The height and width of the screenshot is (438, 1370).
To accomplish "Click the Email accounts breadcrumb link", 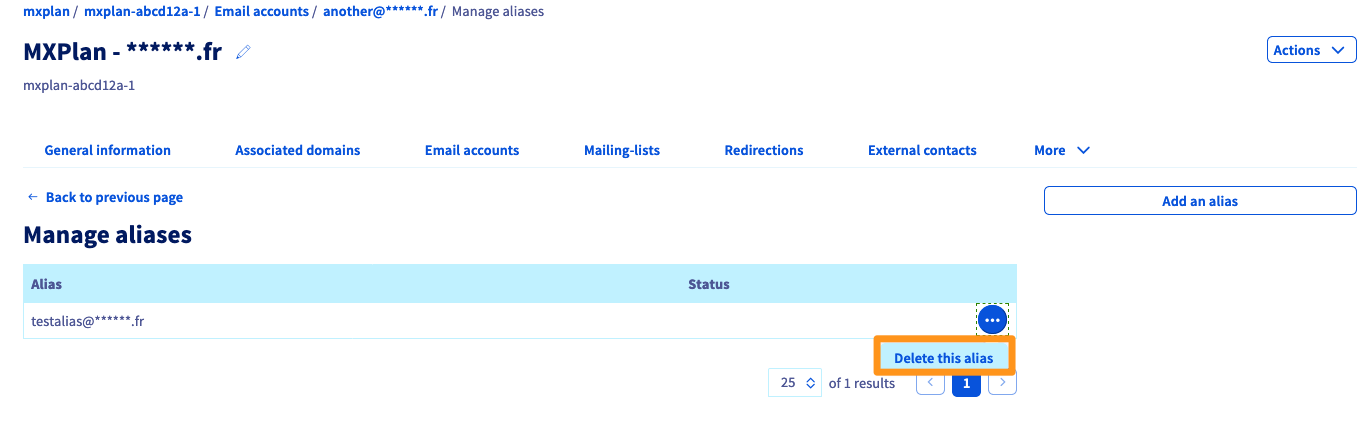I will [x=261, y=11].
